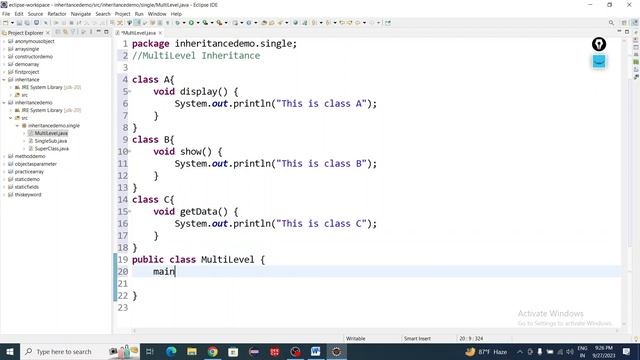Open the File menu
Viewport: 640px width, 360px height.
point(6,14)
